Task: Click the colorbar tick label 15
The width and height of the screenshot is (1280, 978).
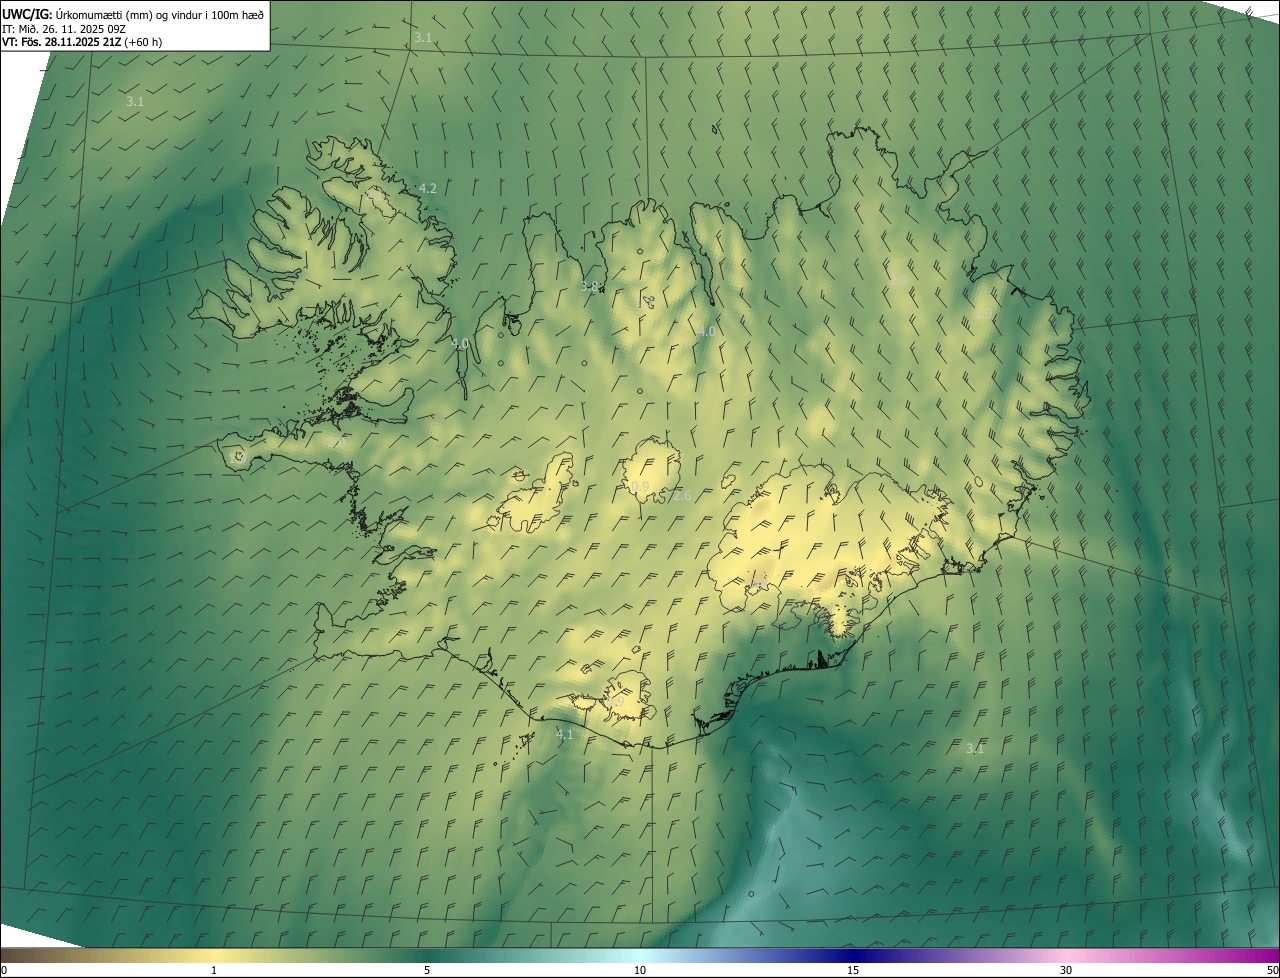Action: click(x=853, y=970)
